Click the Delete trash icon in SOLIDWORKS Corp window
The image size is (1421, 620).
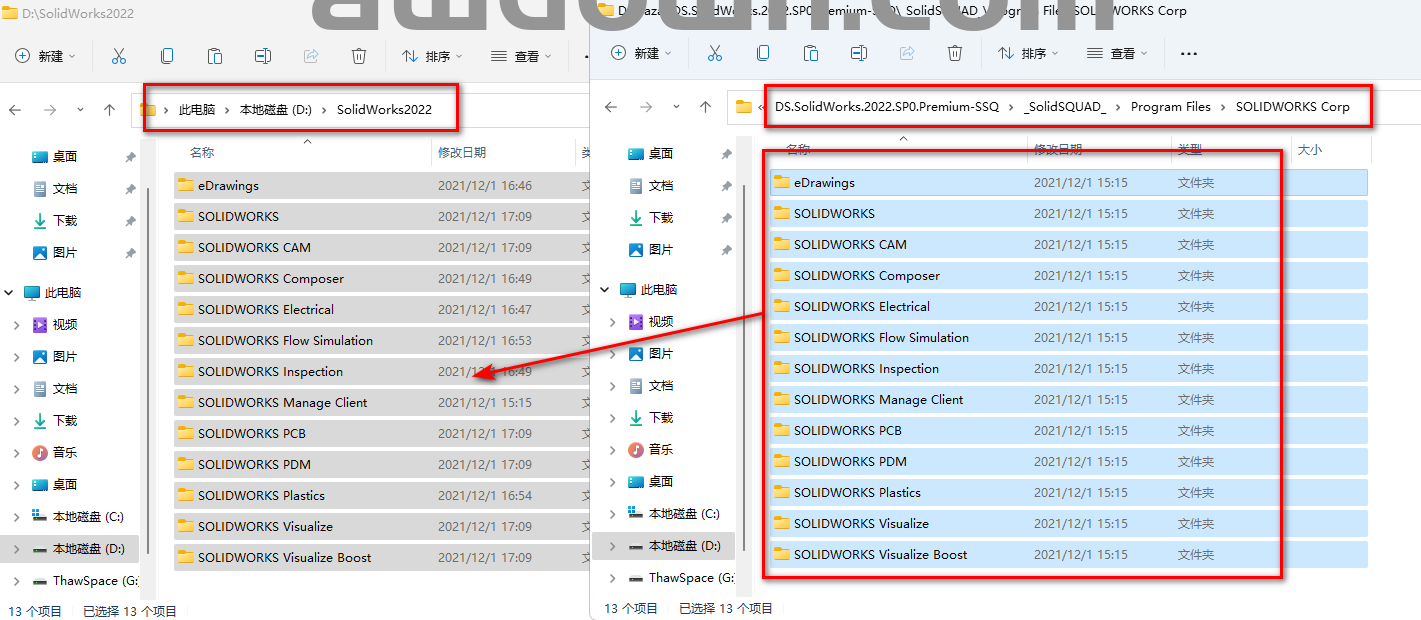pyautogui.click(x=955, y=53)
